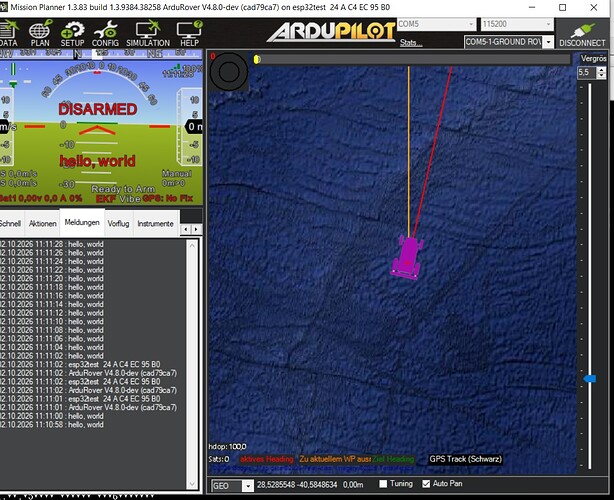
Task: Switch to the Aktionen tab
Action: click(x=43, y=224)
